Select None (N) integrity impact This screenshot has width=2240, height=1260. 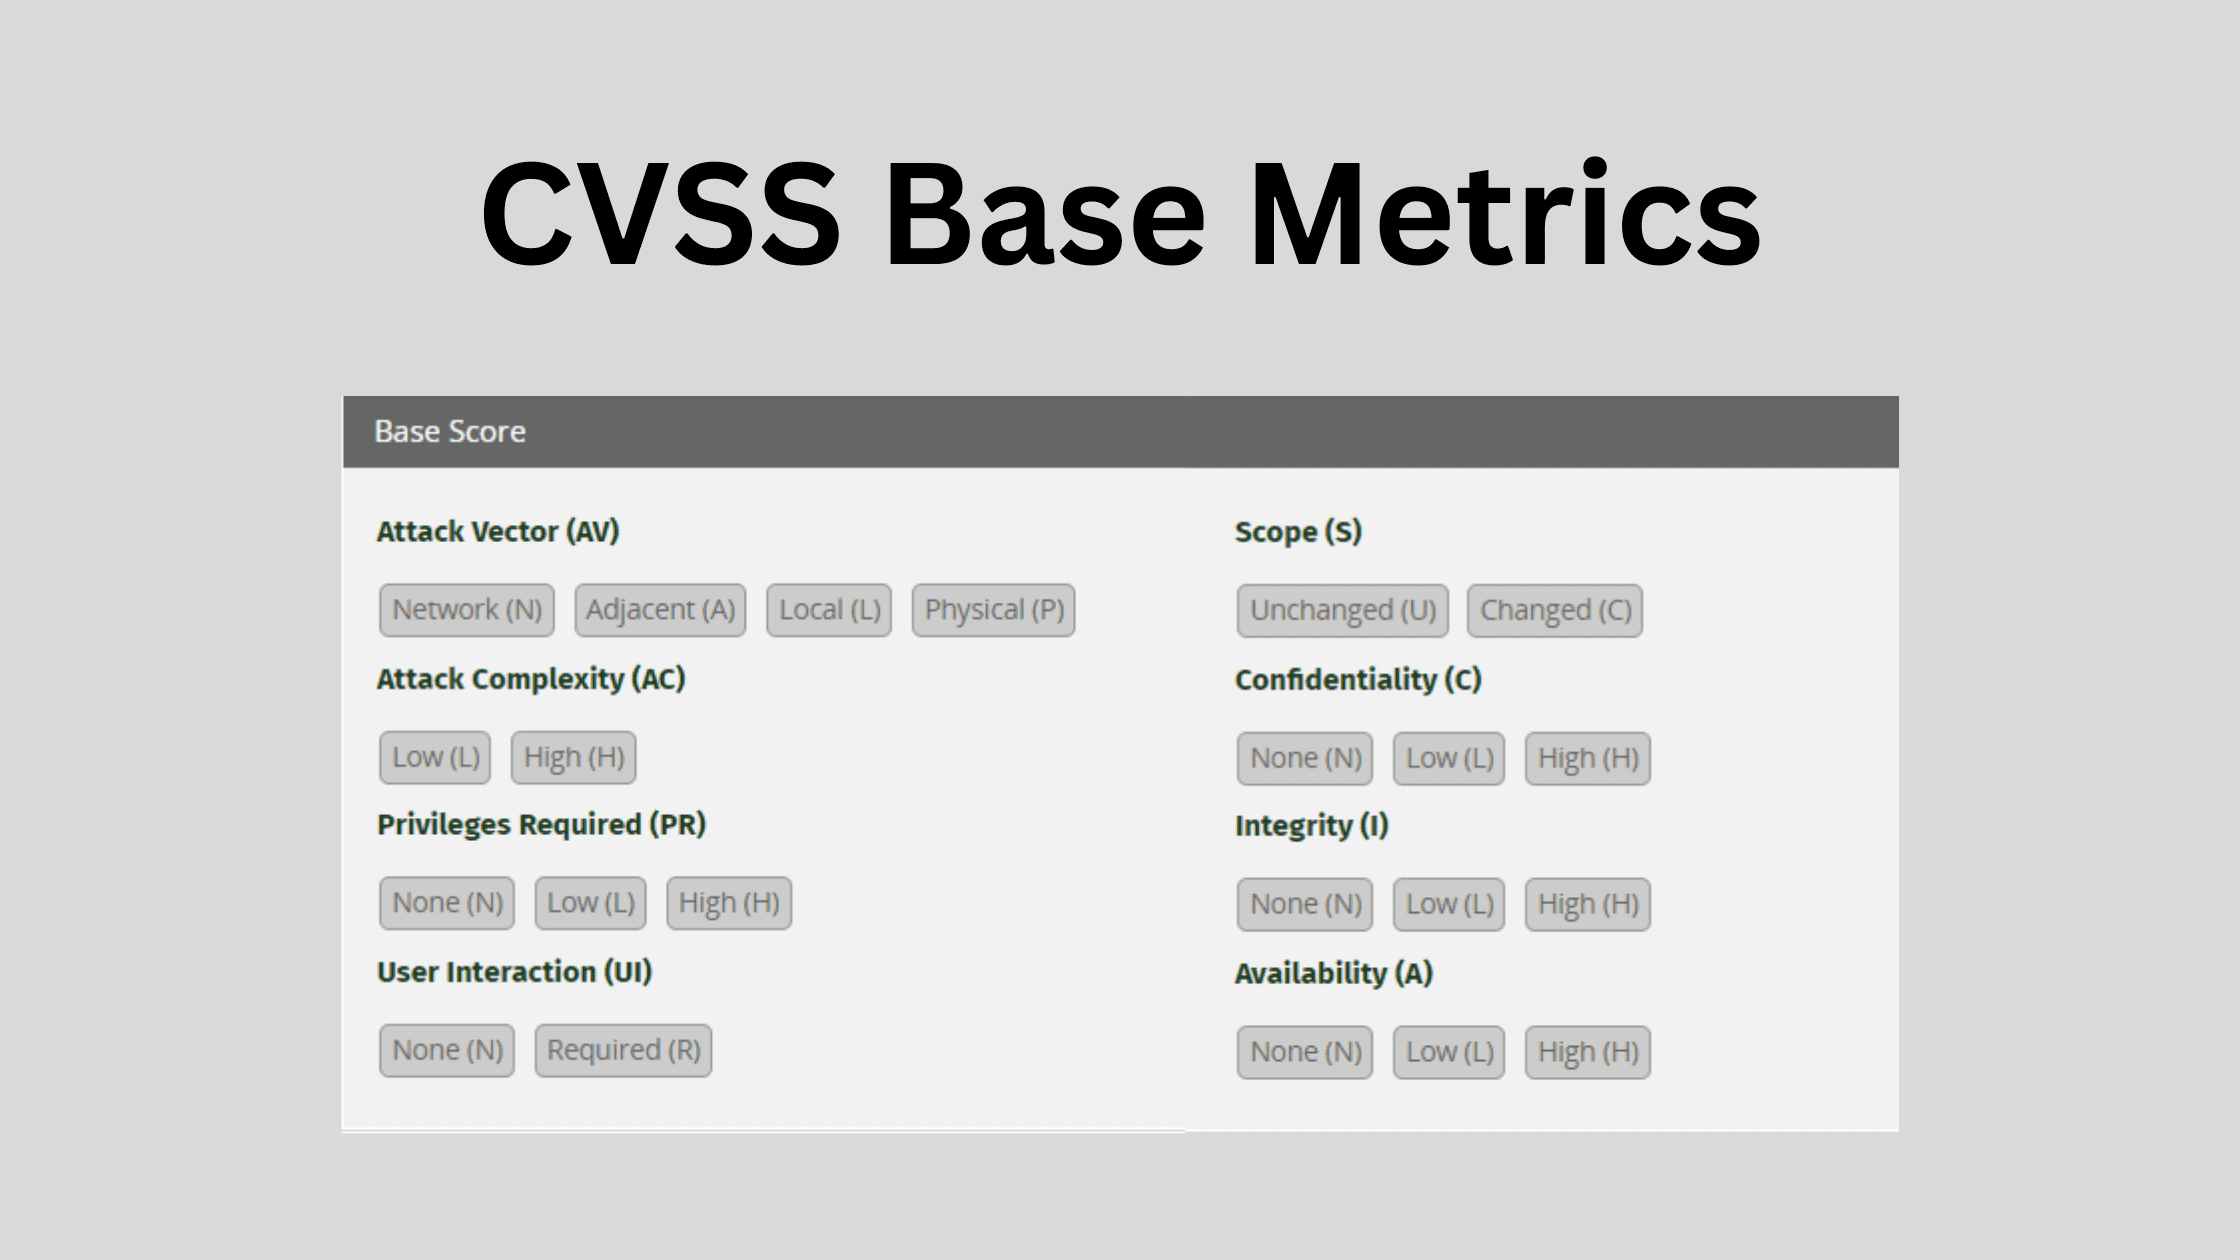(1302, 903)
